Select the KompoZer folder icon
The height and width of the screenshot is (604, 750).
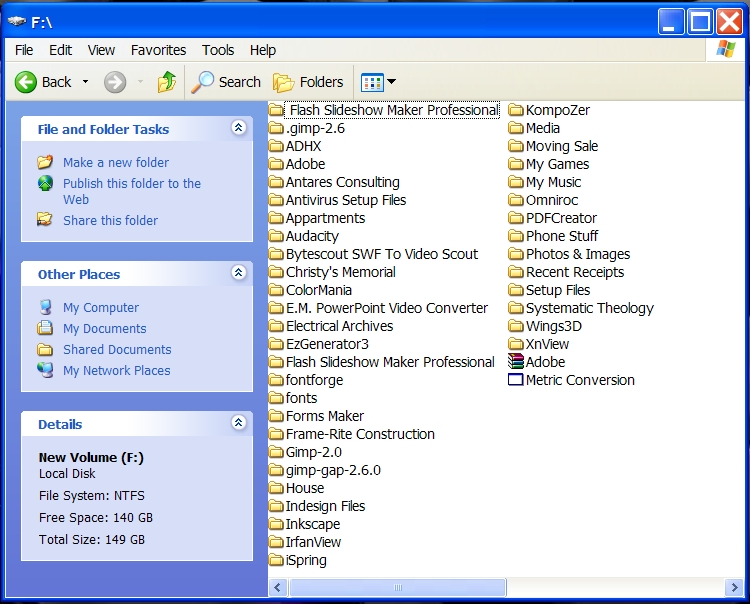coord(516,110)
